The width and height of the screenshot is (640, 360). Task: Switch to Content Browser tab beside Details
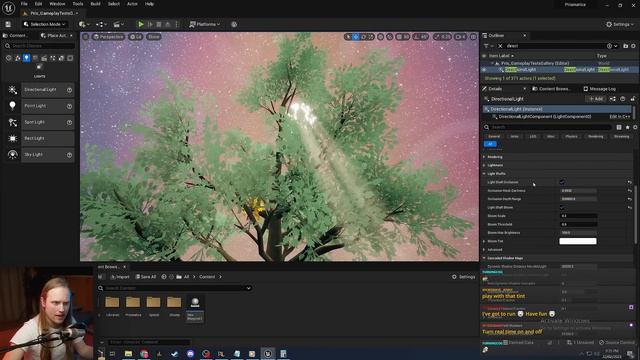[551, 89]
